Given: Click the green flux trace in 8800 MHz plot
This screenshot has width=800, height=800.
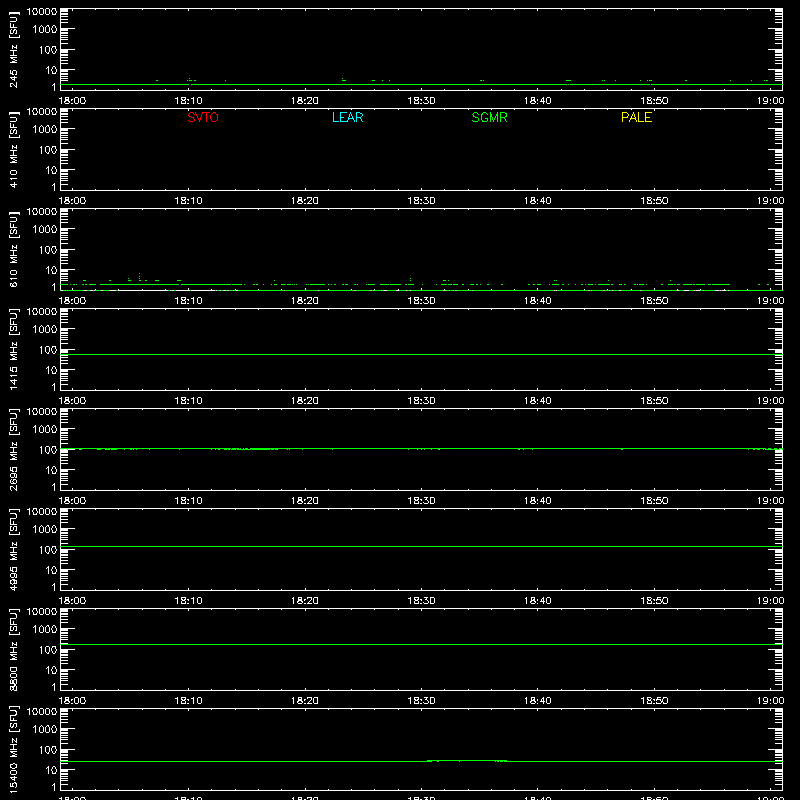Looking at the screenshot, I should pyautogui.click(x=421, y=644).
